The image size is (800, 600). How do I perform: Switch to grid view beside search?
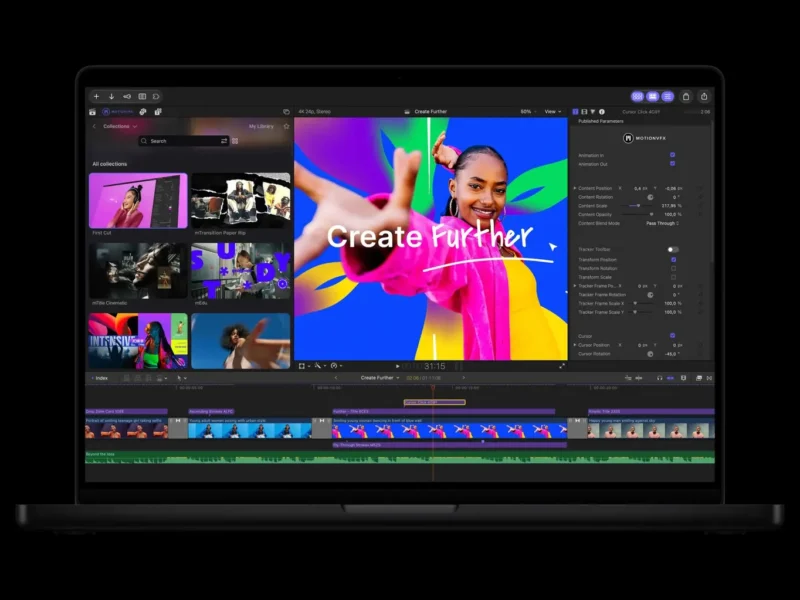(x=235, y=141)
